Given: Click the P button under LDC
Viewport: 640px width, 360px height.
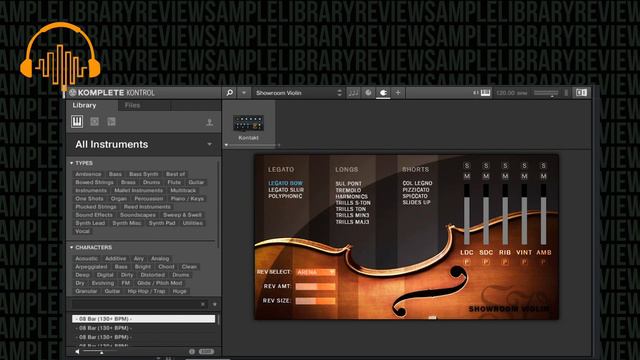Looking at the screenshot, I should [467, 262].
